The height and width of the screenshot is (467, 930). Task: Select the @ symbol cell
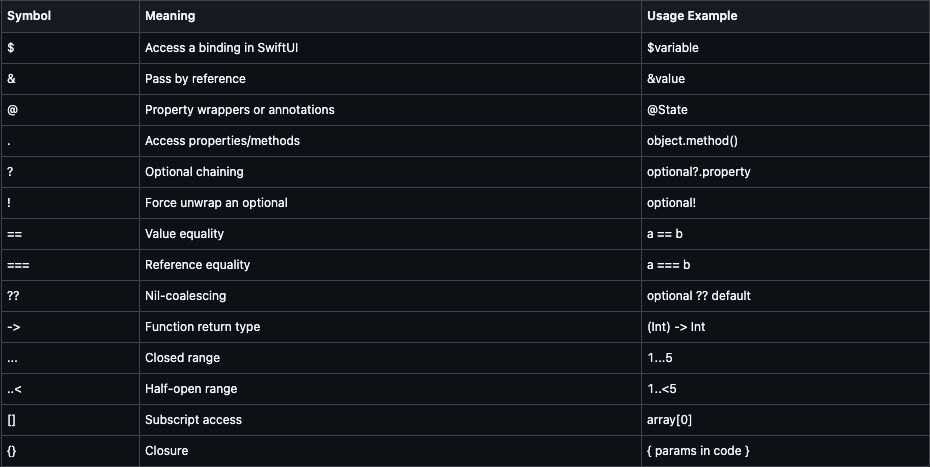point(70,110)
